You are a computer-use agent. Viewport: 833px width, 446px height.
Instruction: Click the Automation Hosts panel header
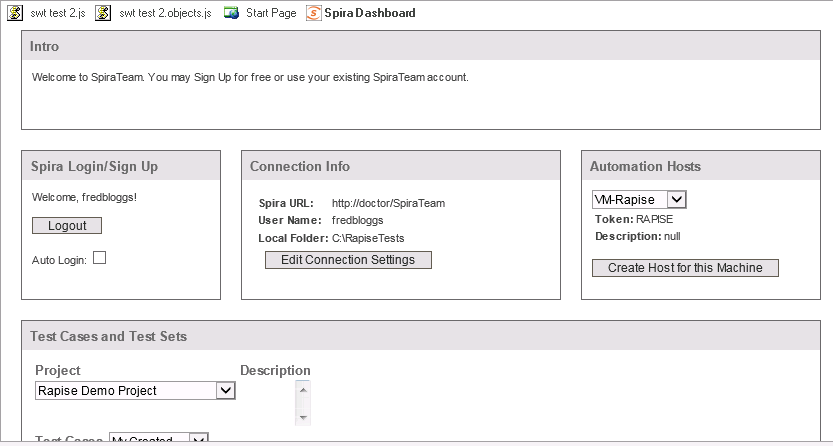pyautogui.click(x=645, y=166)
